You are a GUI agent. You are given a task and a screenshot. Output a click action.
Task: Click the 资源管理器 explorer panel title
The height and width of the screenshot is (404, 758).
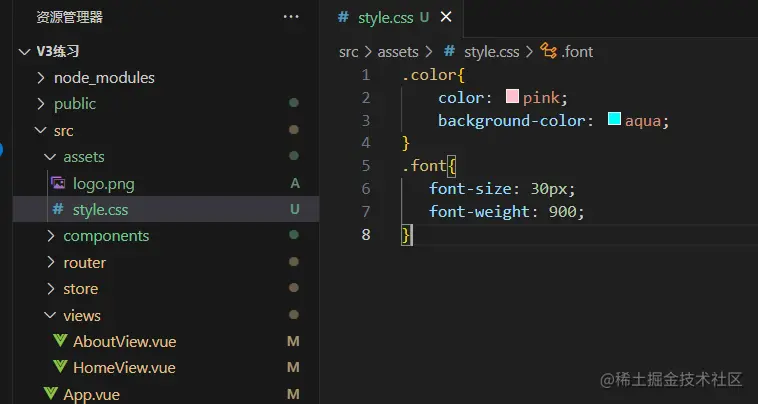click(x=70, y=17)
